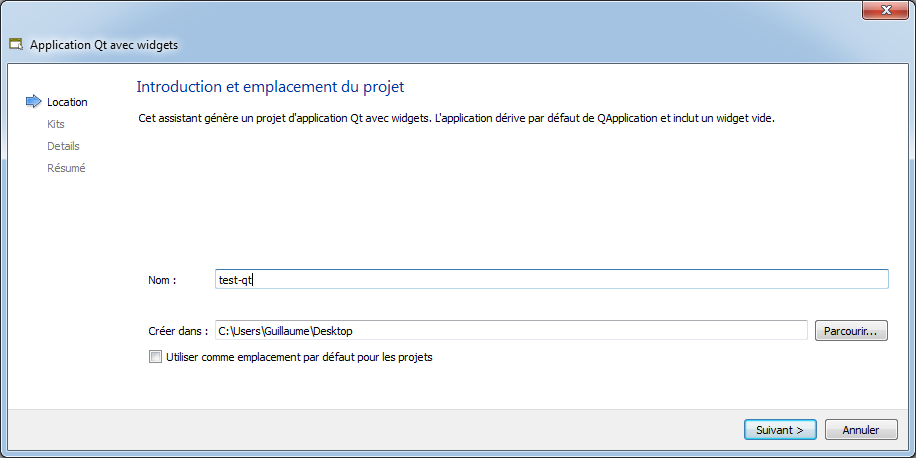Screen dimensions: 916x458
Task: Select the Résumé step in the sidebar
Action: click(66, 168)
